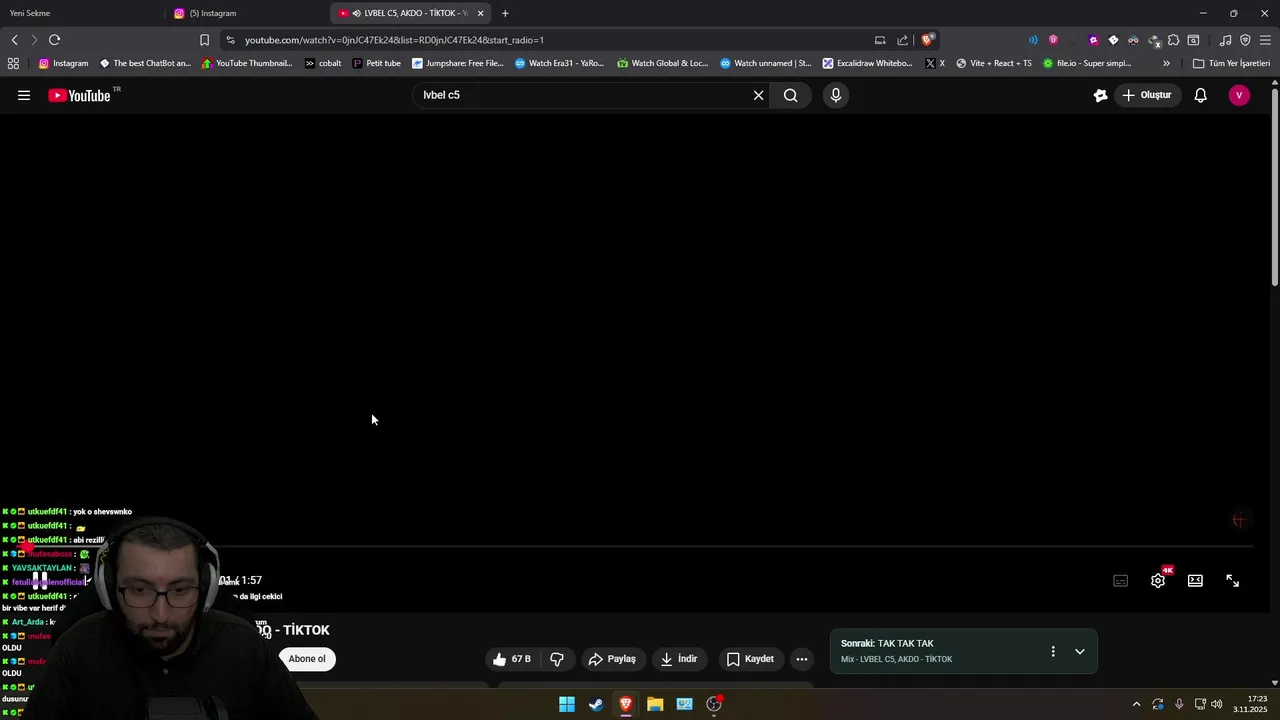Image resolution: width=1280 pixels, height=720 pixels.
Task: Reload the current page
Action: coord(54,40)
